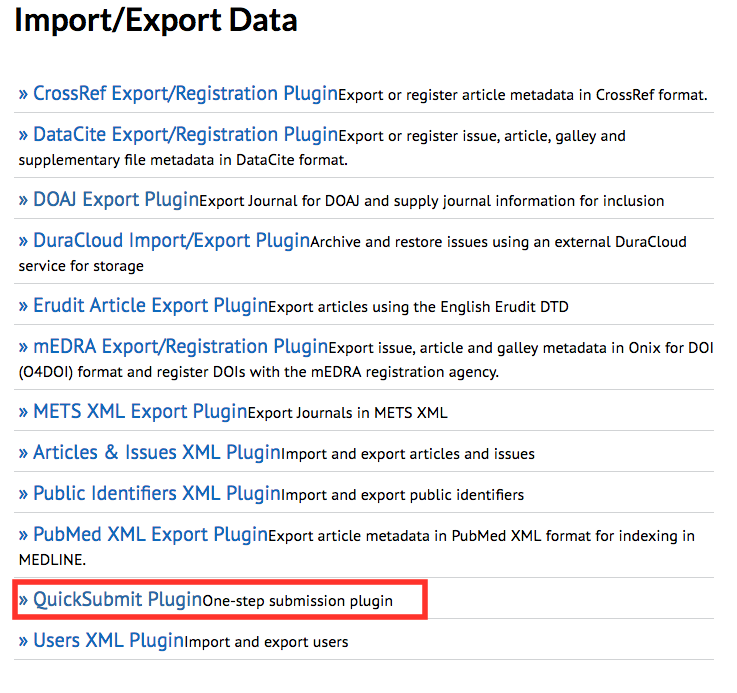The height and width of the screenshot is (693, 737).
Task: Open the PubMed XML Export Plugin link
Action: coord(150,535)
